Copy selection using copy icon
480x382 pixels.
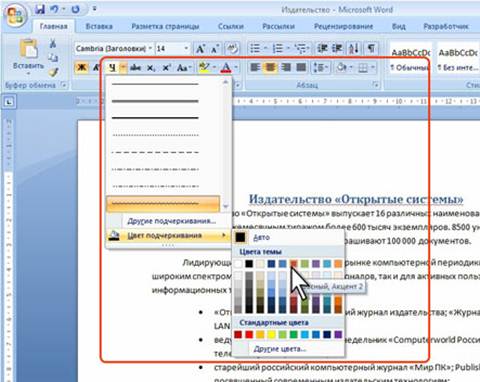click(x=53, y=57)
